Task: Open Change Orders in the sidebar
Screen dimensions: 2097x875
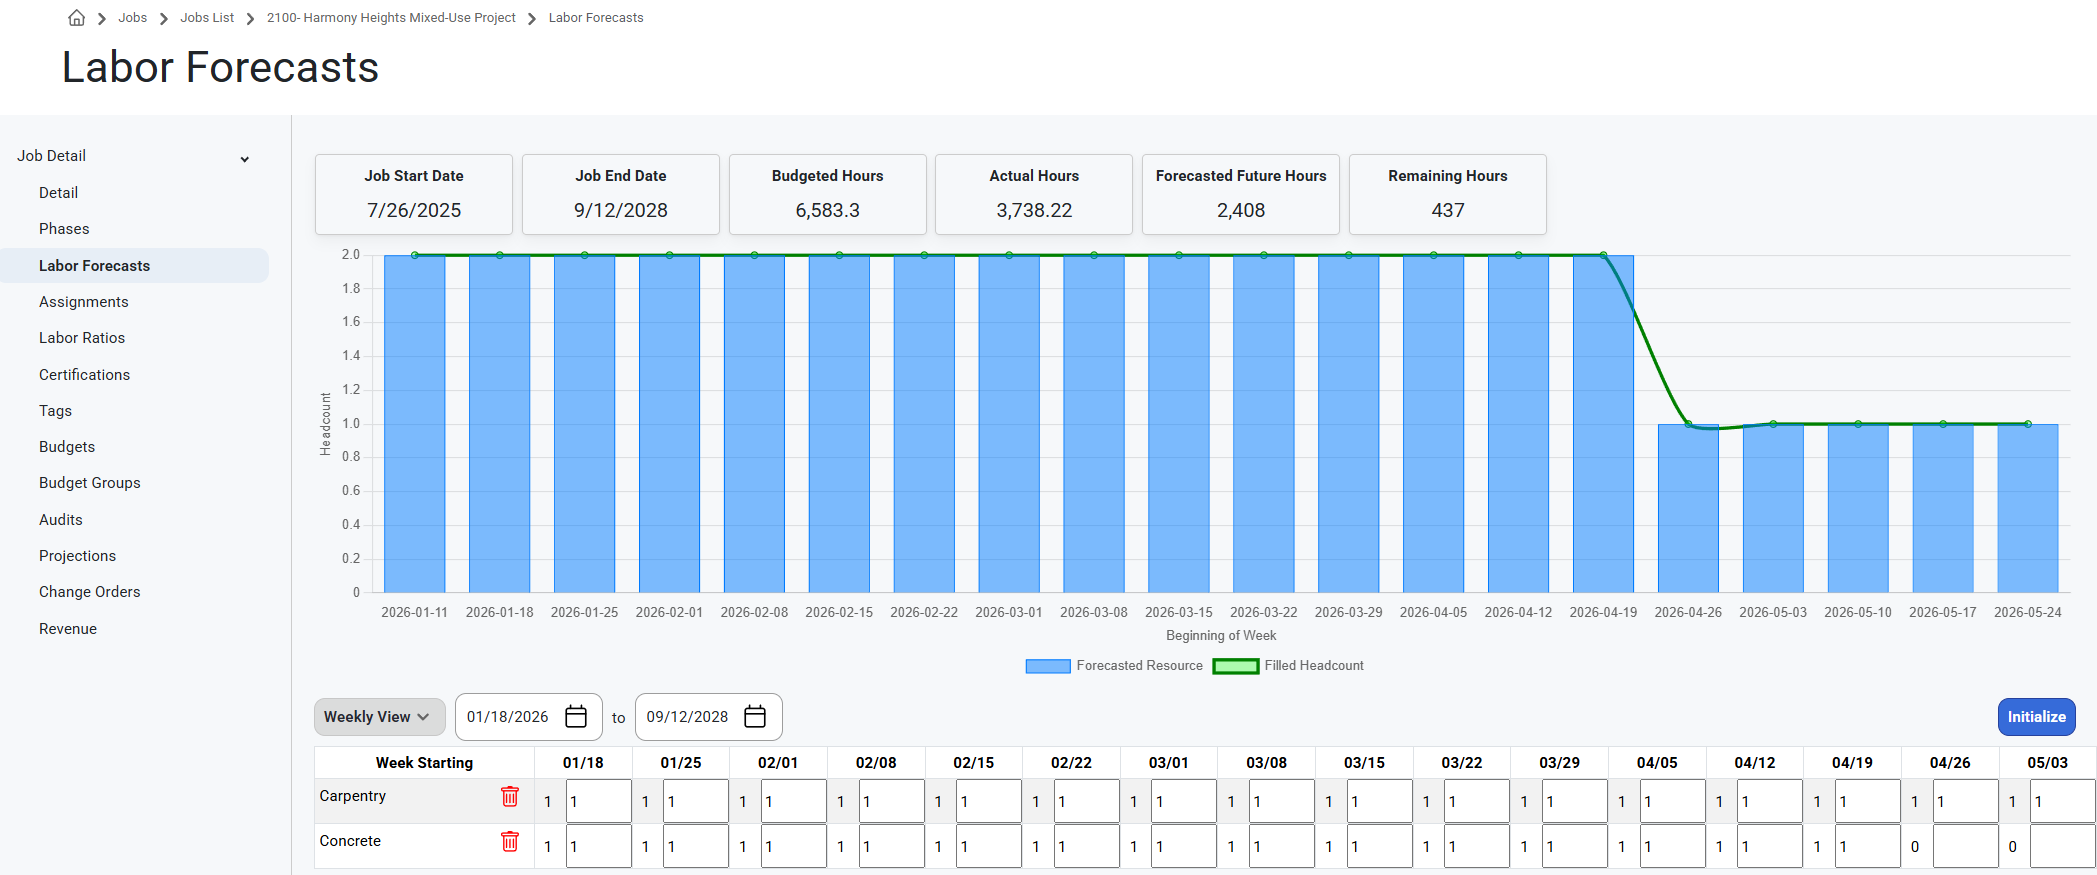Action: pos(90,592)
